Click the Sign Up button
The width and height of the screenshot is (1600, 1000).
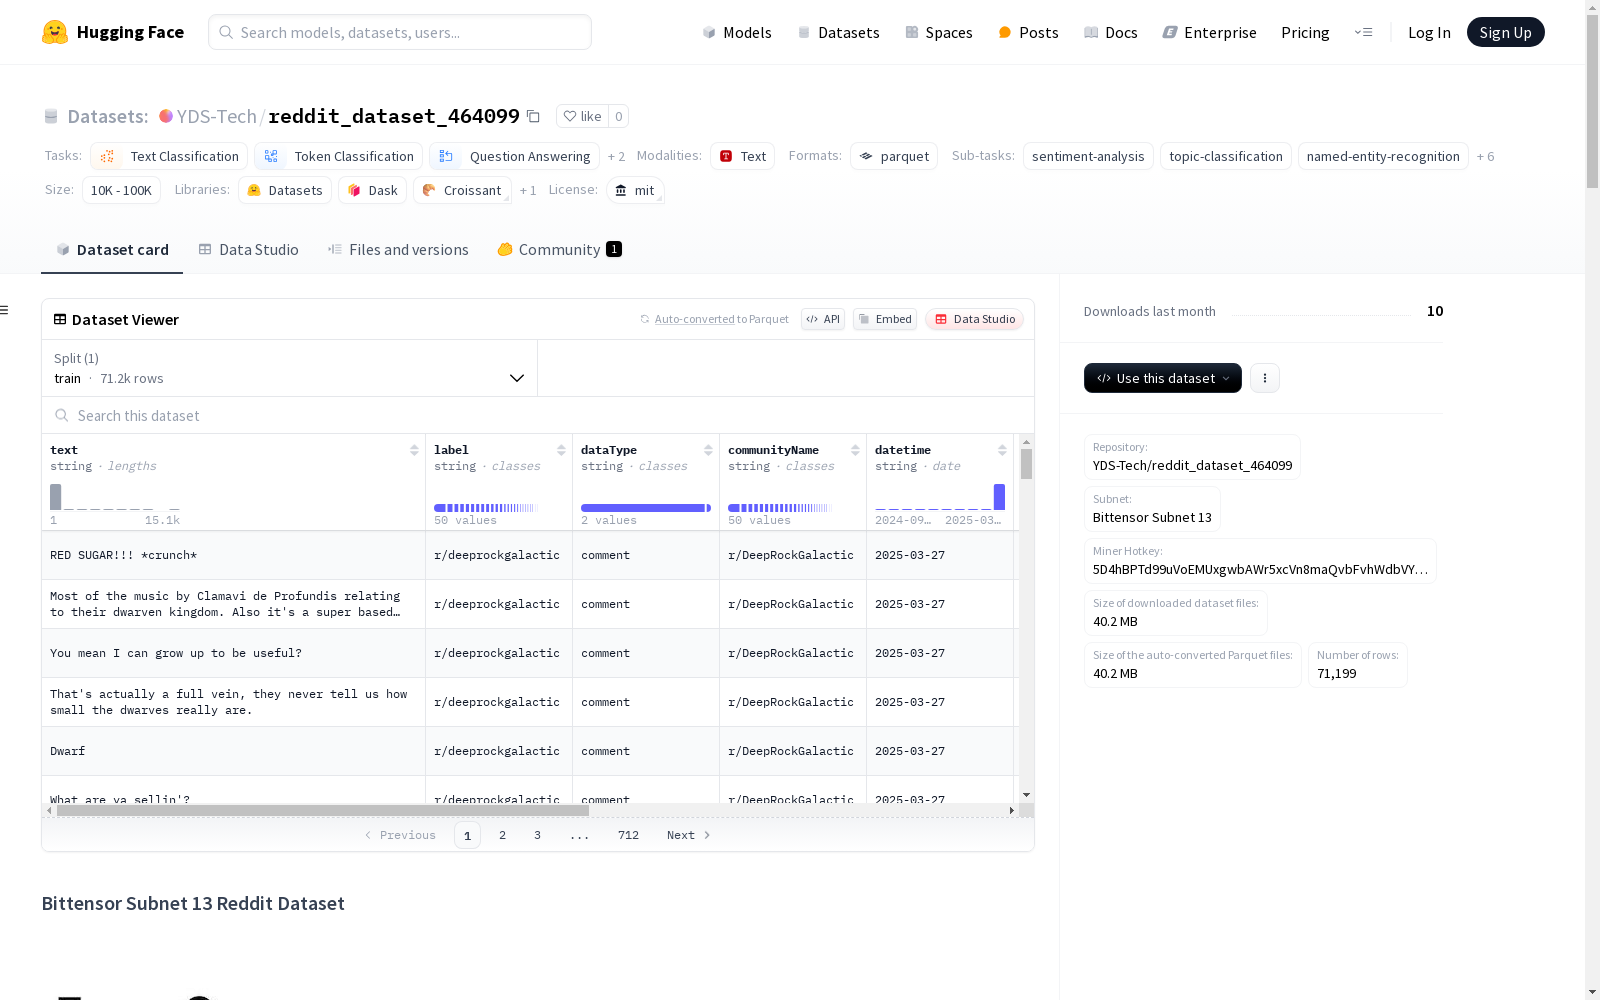click(1505, 32)
